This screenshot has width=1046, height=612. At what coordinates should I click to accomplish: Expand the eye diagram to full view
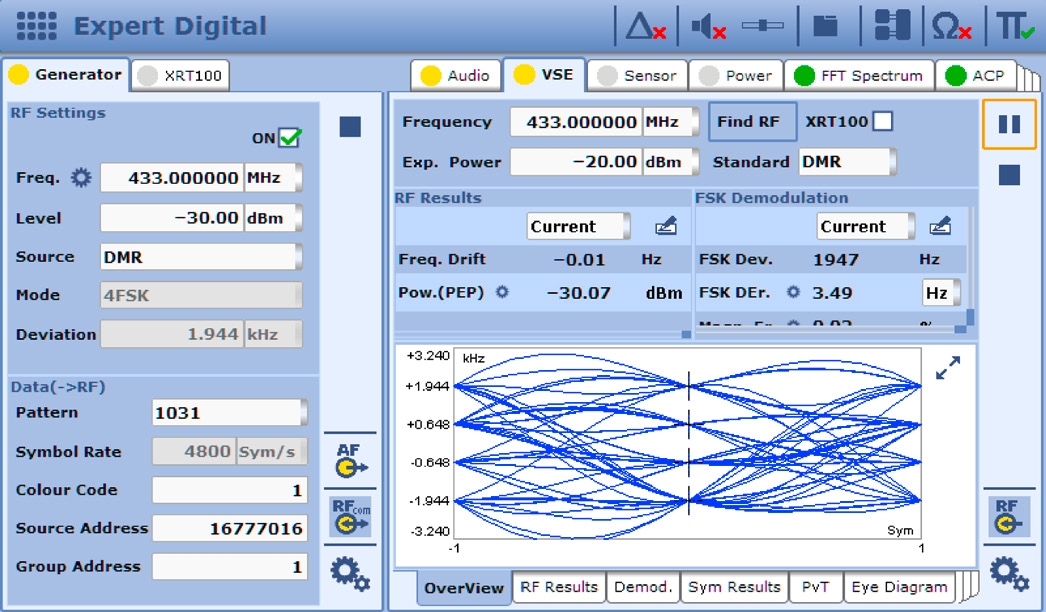coord(947,368)
